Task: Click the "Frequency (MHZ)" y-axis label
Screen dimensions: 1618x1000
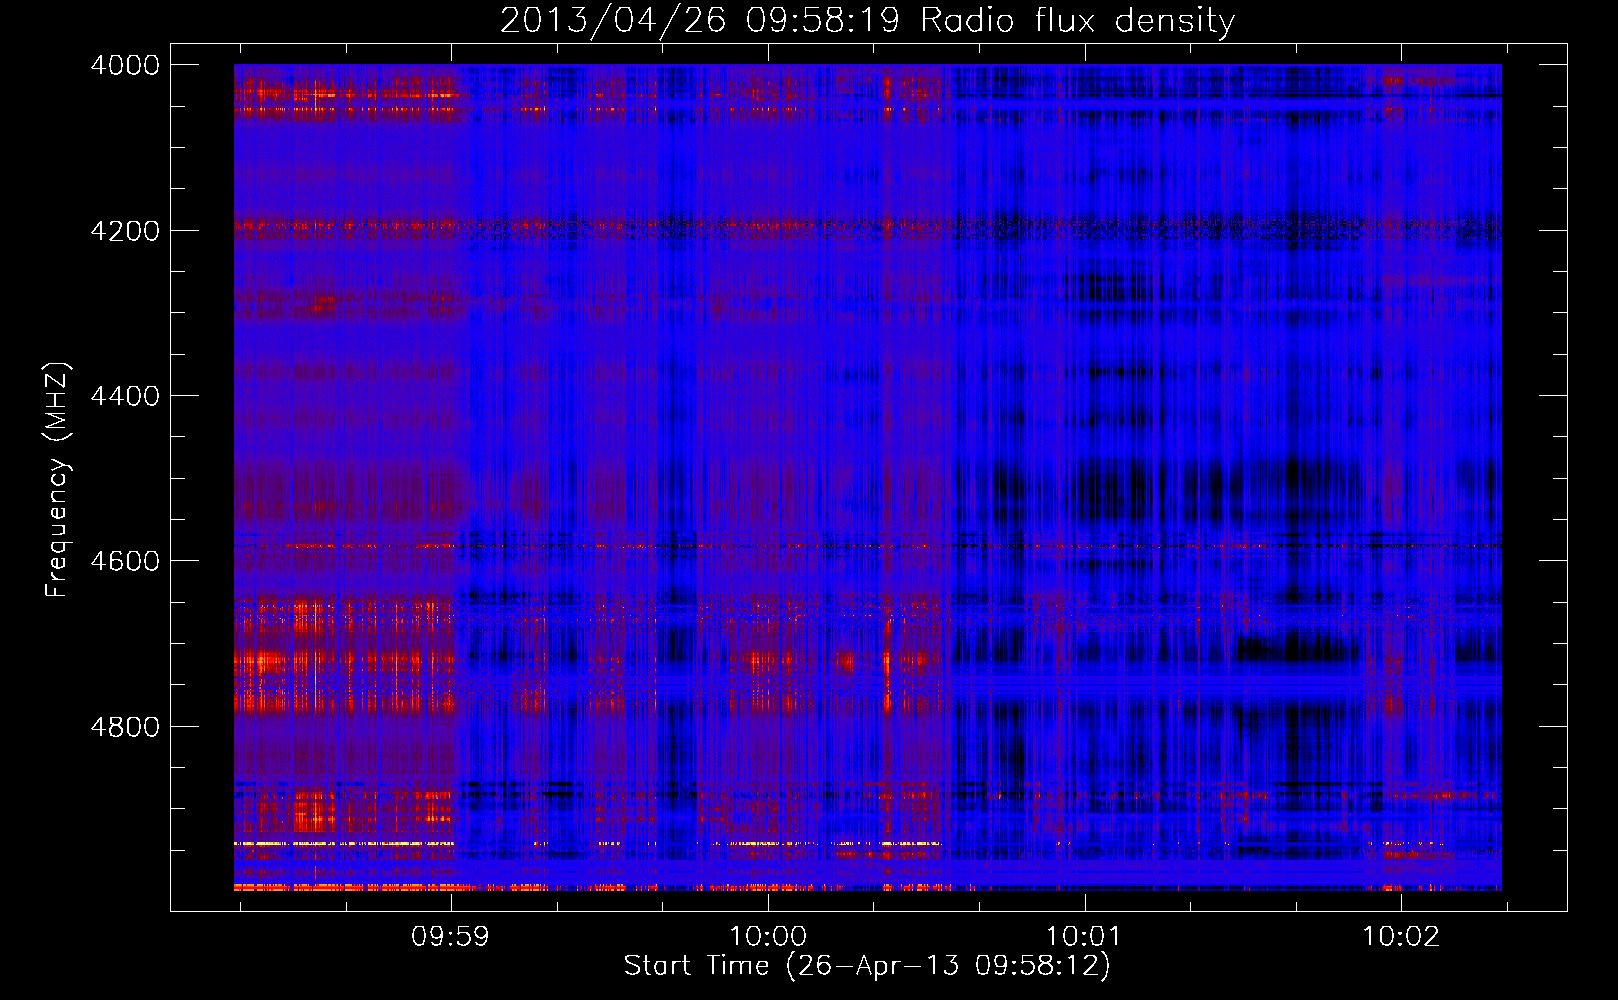Action: click(57, 480)
